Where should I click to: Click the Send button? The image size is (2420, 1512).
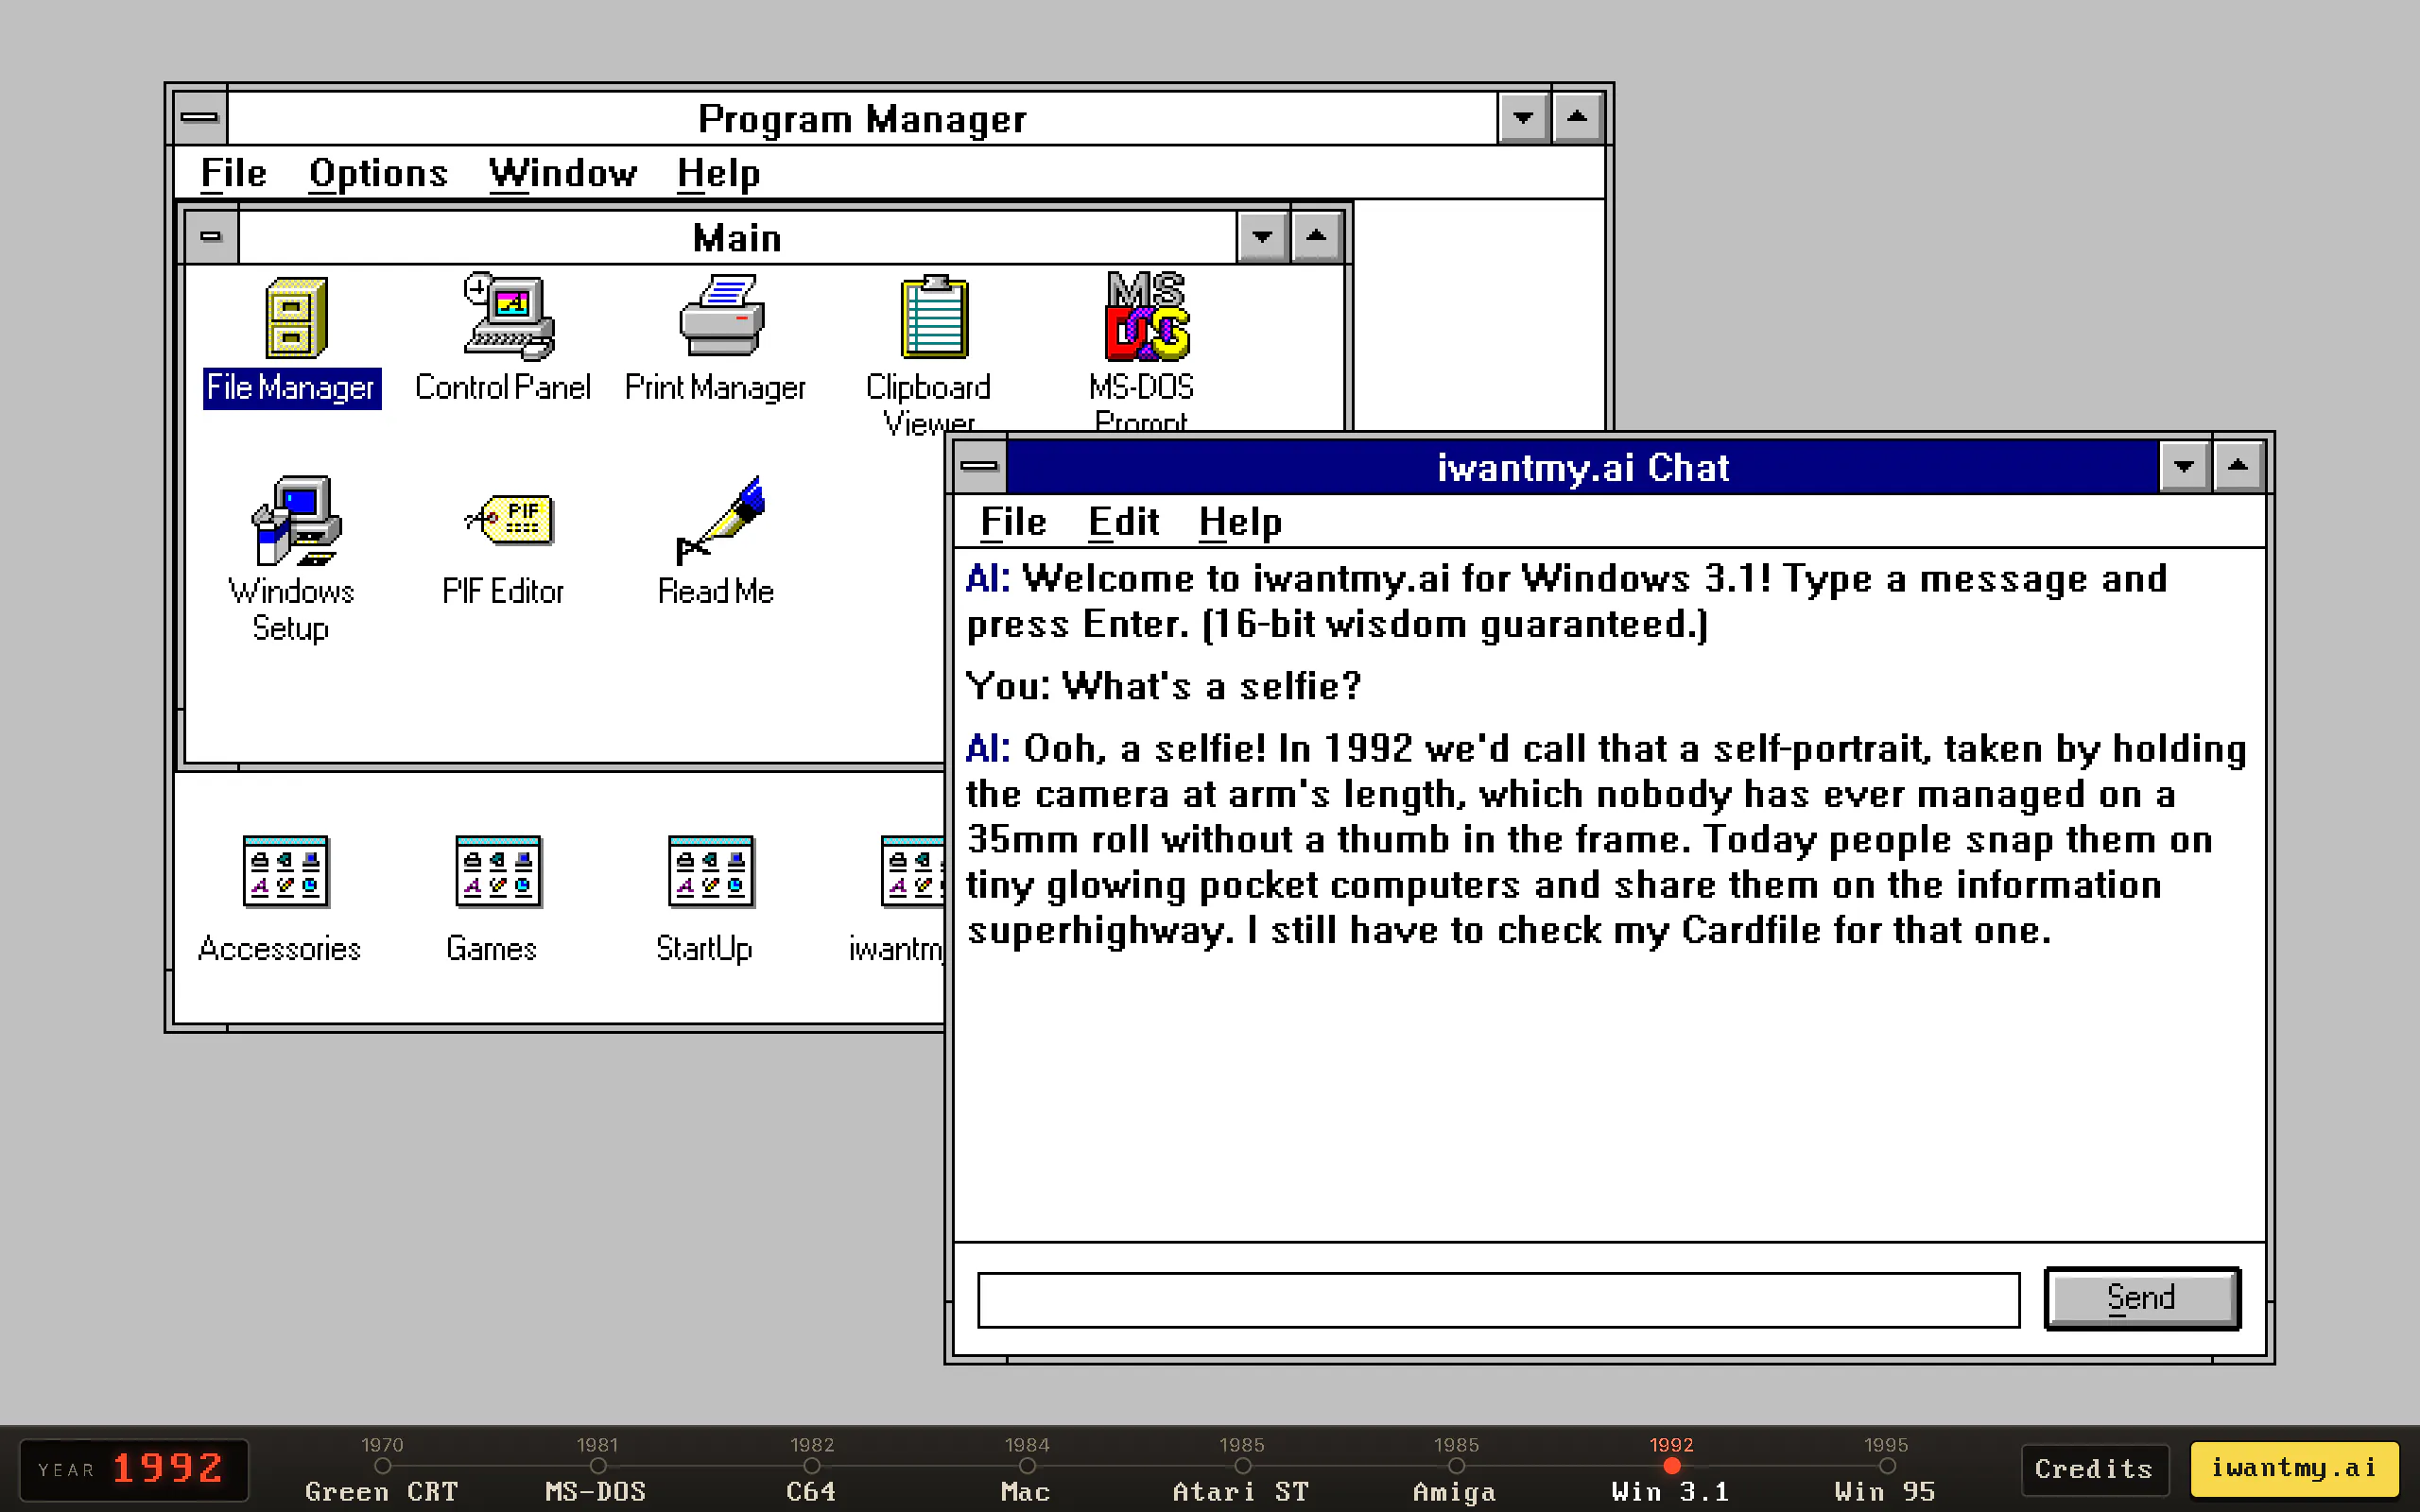2142,1298
